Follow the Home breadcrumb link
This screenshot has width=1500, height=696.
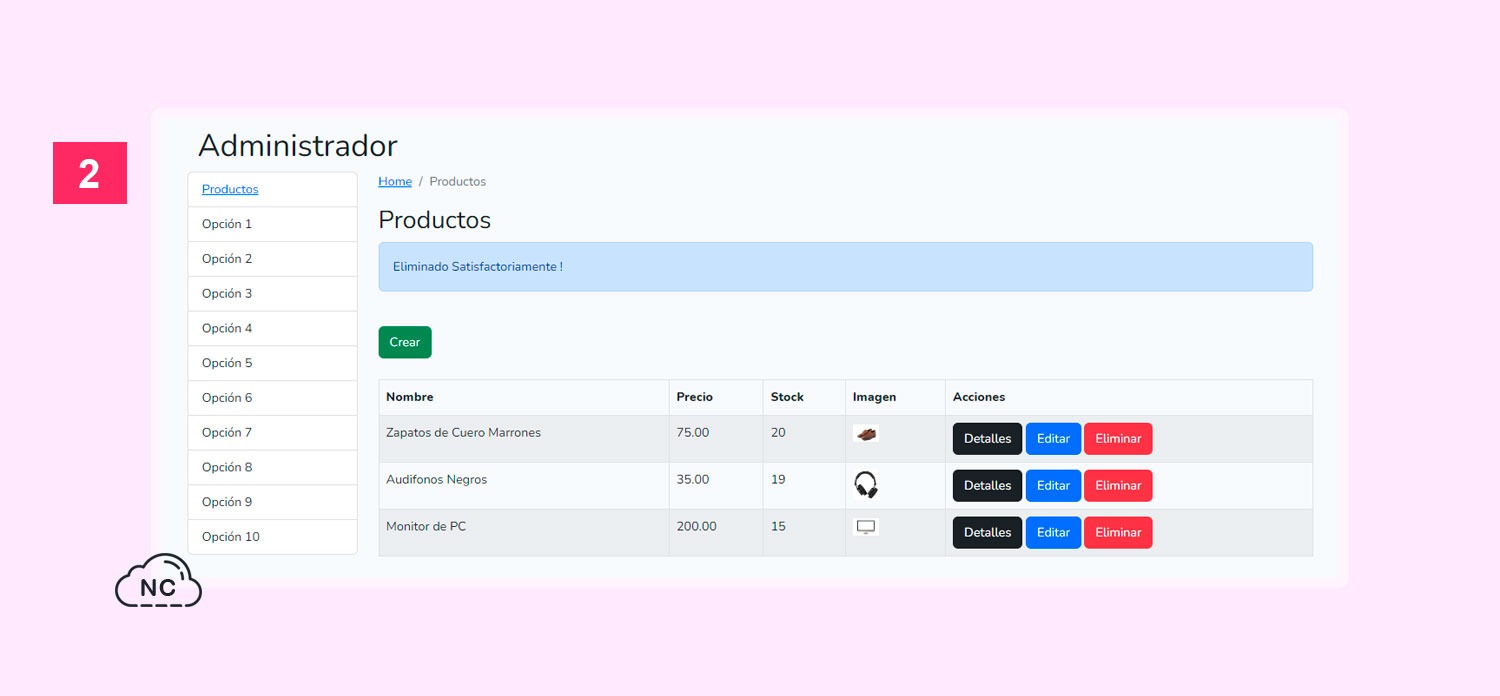[x=395, y=181]
